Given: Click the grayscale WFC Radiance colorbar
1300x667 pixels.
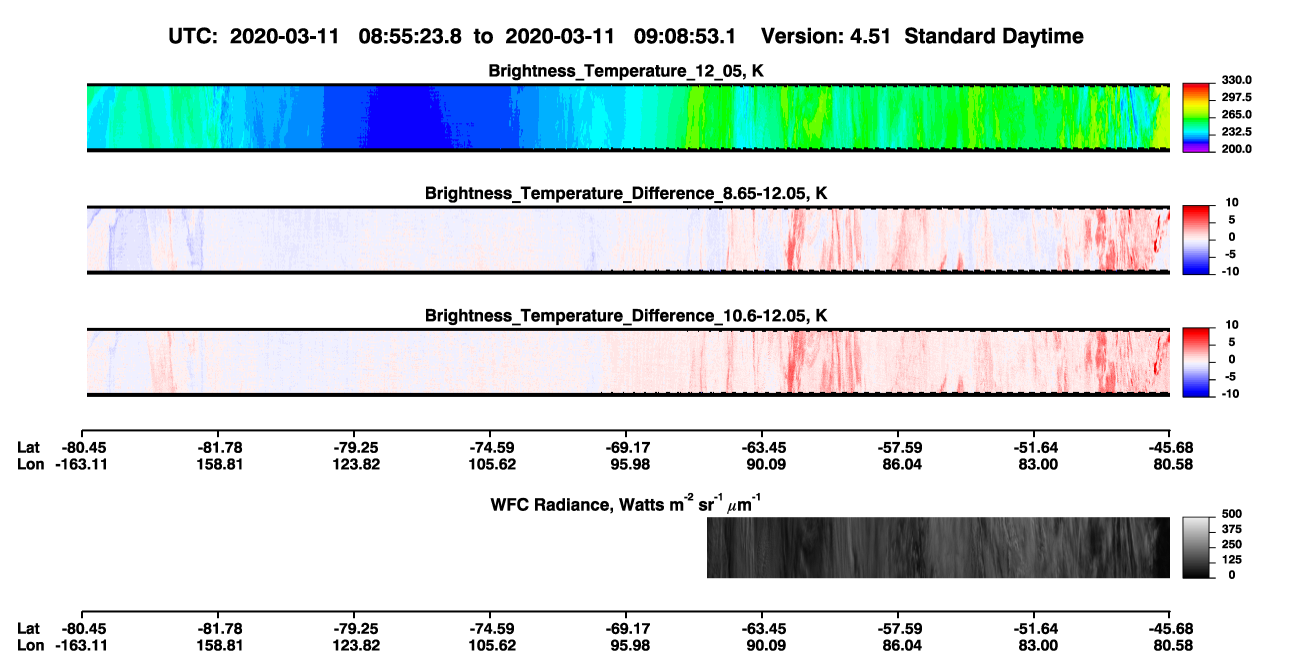Looking at the screenshot, I should [x=1196, y=548].
